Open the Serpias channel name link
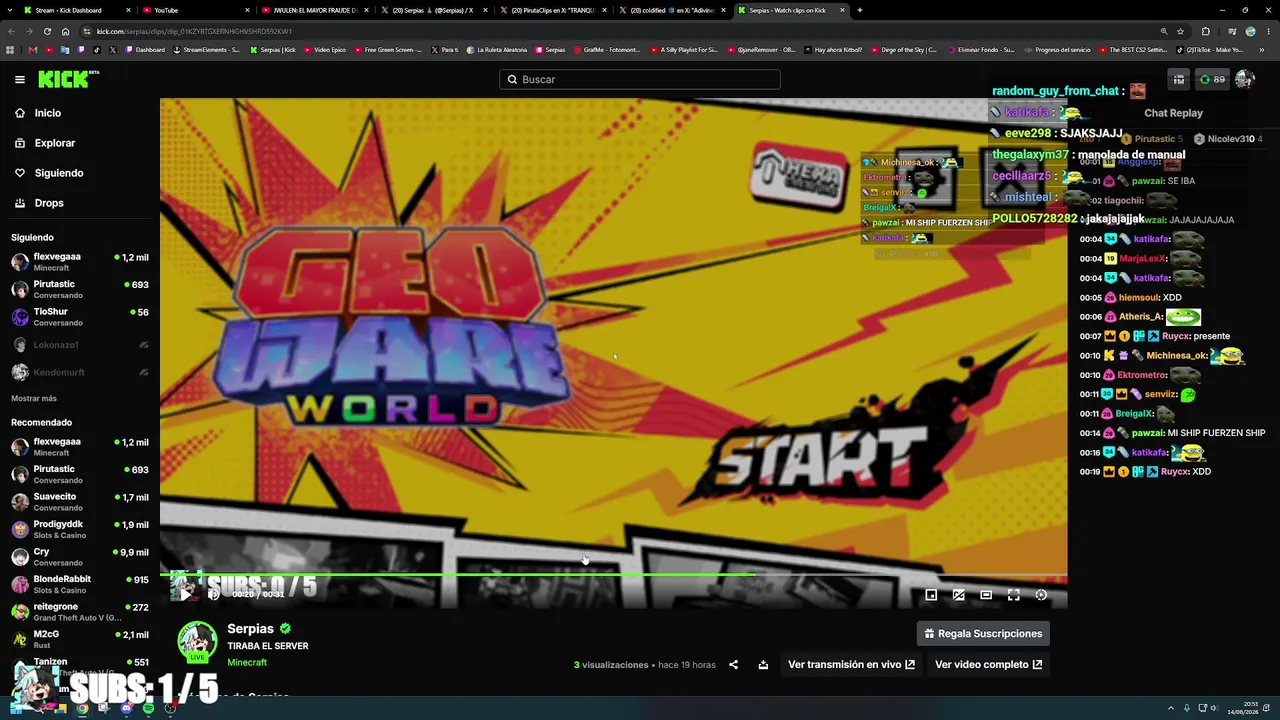This screenshot has width=1280, height=720. [x=250, y=629]
